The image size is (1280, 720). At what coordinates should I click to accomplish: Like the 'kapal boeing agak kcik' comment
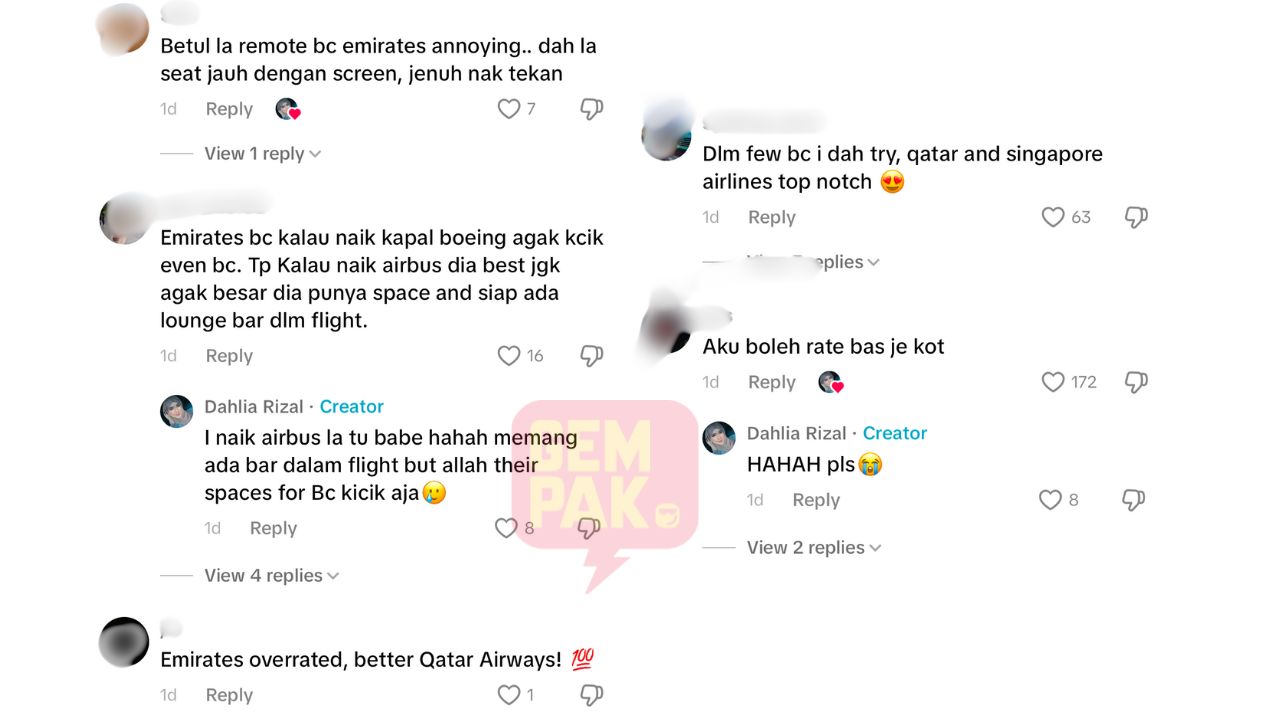(509, 356)
